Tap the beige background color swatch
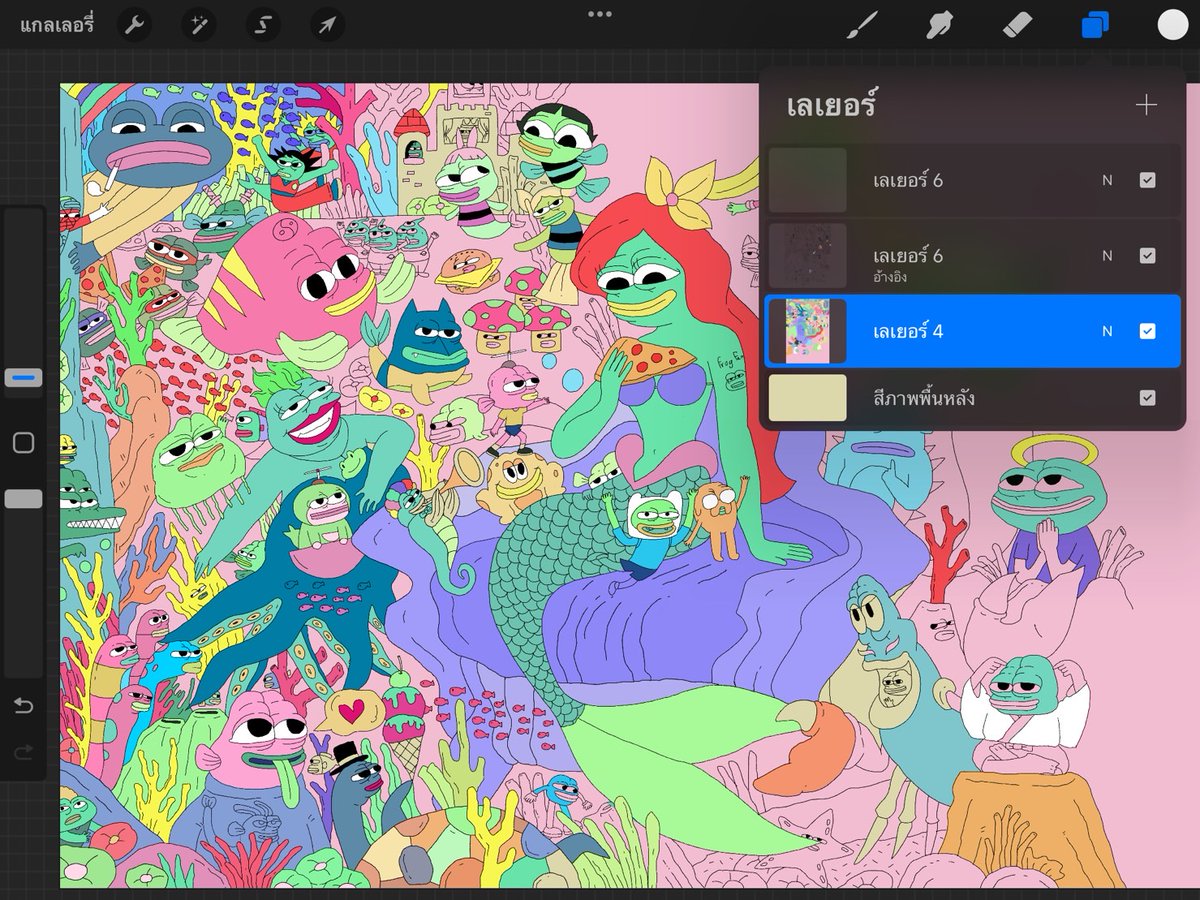Screen dimensions: 1200x900 (808, 398)
